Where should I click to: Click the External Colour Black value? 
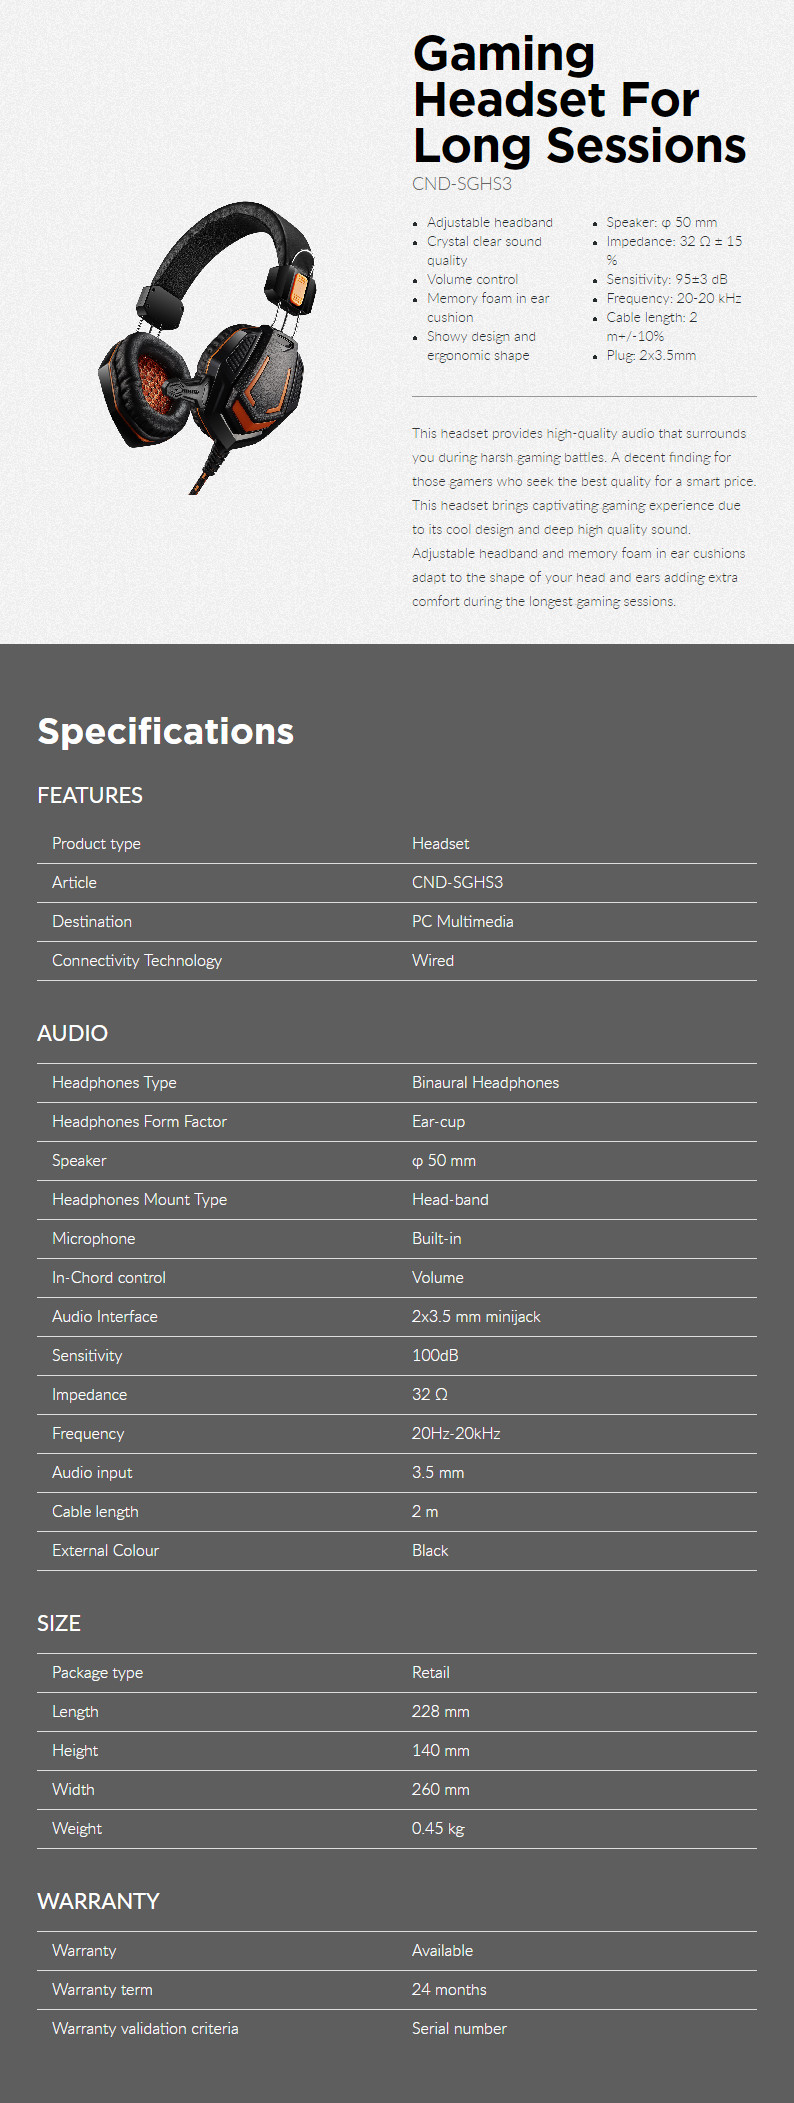click(430, 1551)
